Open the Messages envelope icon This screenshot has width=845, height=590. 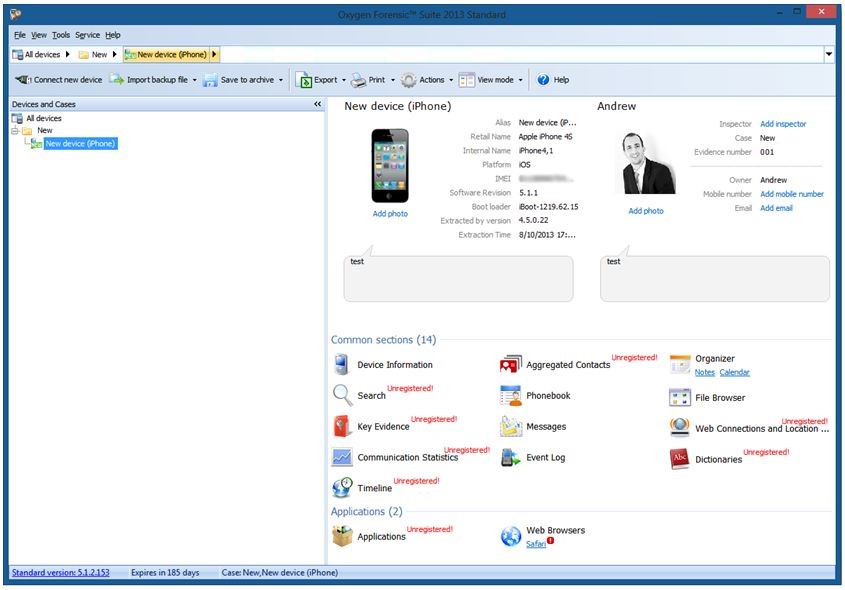510,426
